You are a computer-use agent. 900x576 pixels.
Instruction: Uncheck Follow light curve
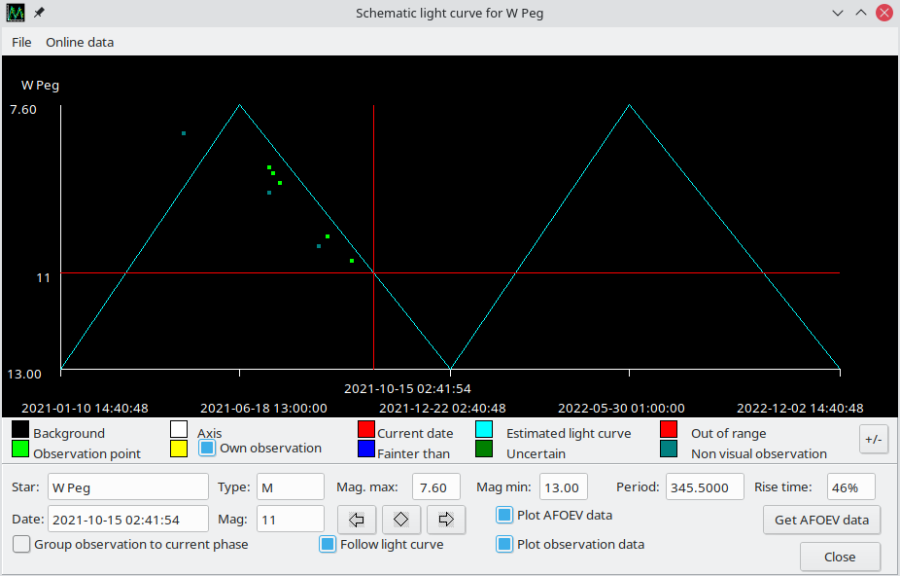coord(327,544)
